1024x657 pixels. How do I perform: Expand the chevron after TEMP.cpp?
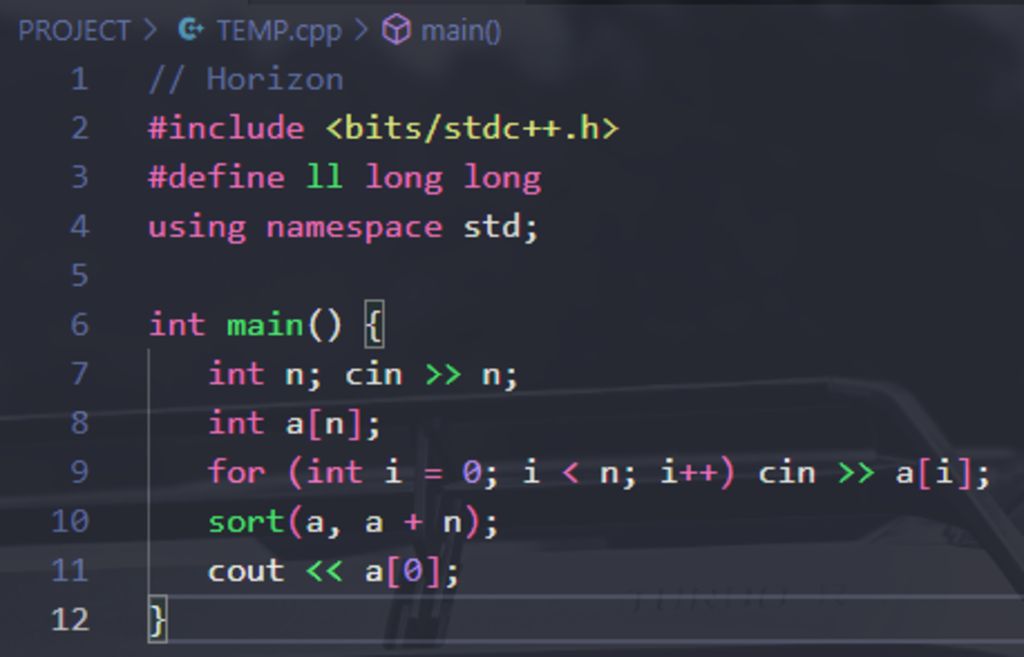(361, 30)
